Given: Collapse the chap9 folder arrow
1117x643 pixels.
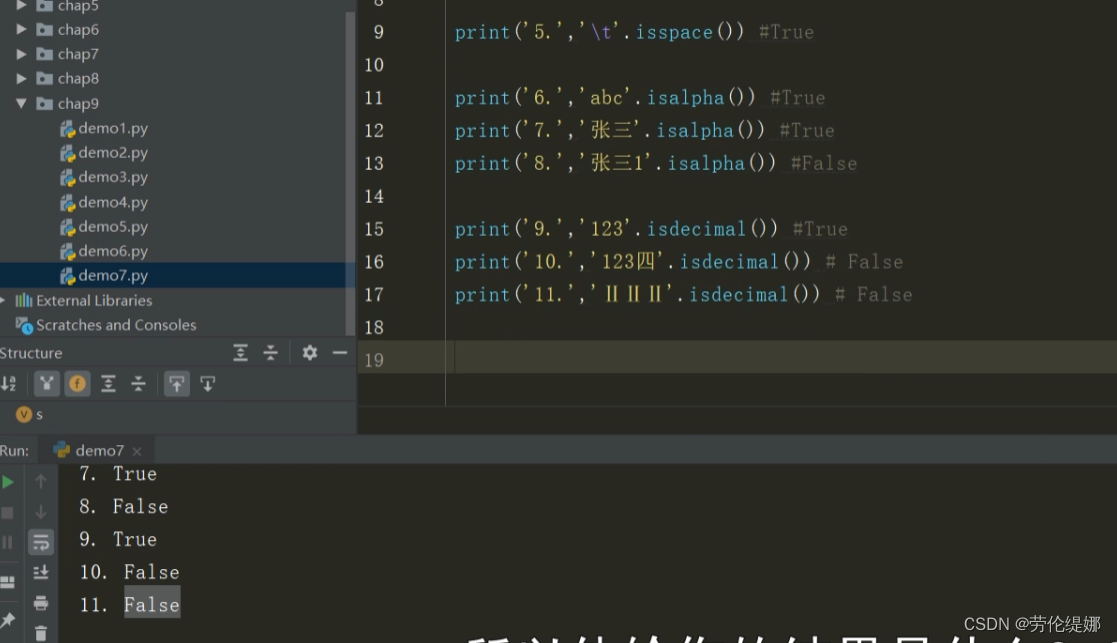Looking at the screenshot, I should (21, 103).
